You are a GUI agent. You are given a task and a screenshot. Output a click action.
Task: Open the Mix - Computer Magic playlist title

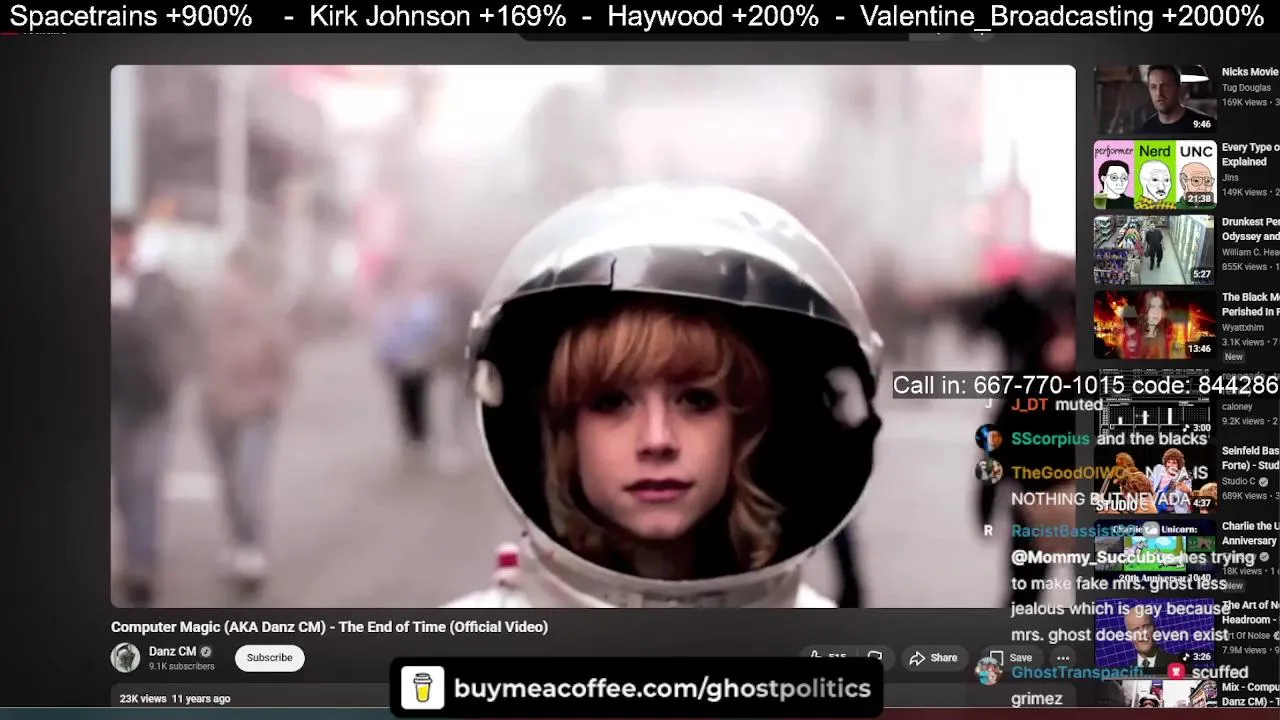(x=1250, y=694)
